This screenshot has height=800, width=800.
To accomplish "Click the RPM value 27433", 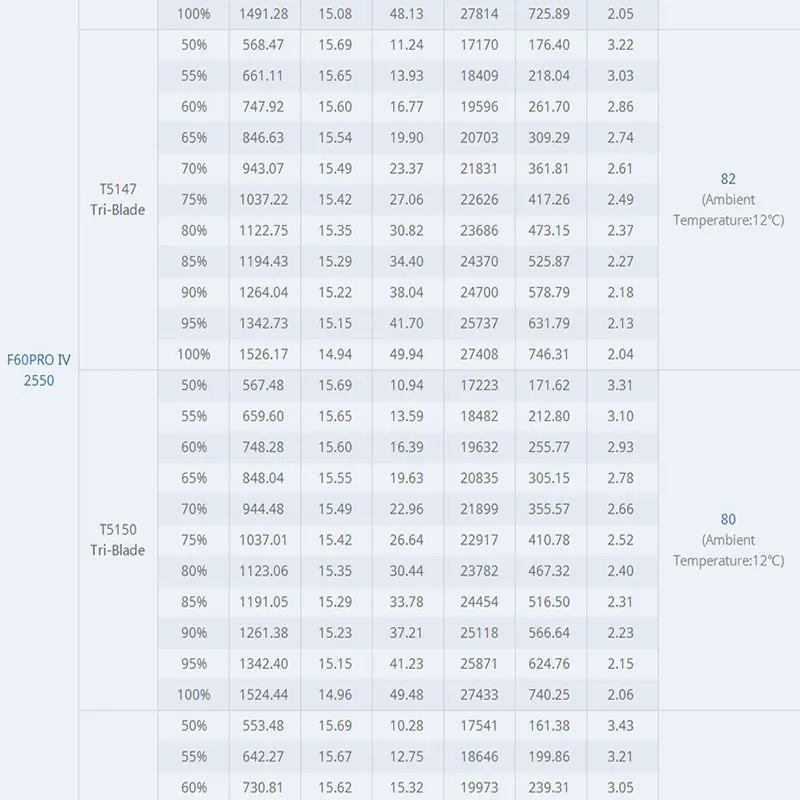I will point(479,694).
